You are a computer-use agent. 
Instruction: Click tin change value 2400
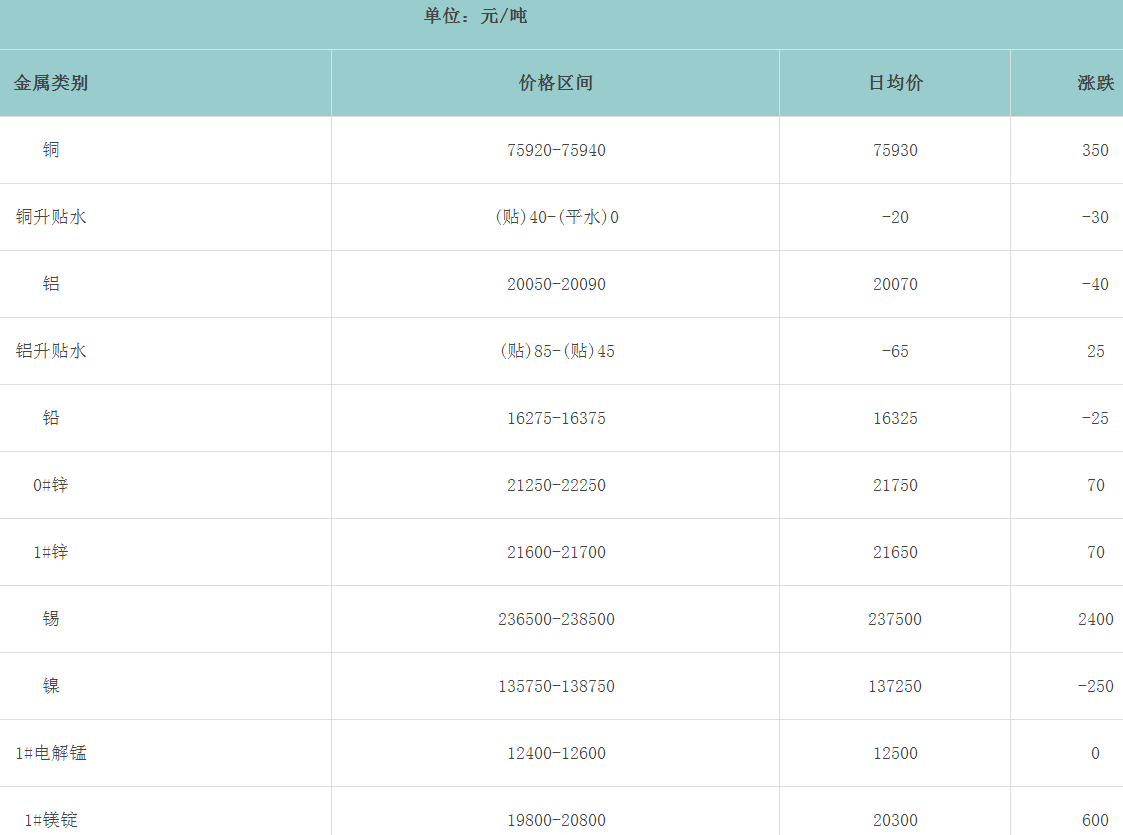pyautogui.click(x=1095, y=619)
